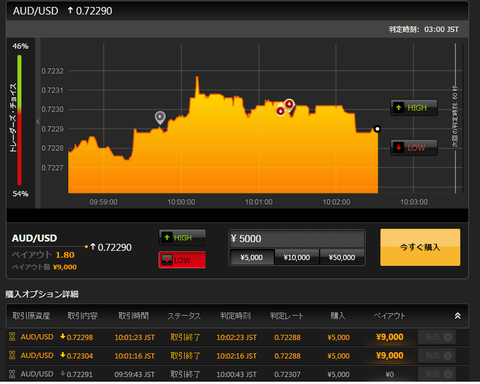Click the 取引原資産 column header
Screen dimensions: 480x384
(31, 316)
